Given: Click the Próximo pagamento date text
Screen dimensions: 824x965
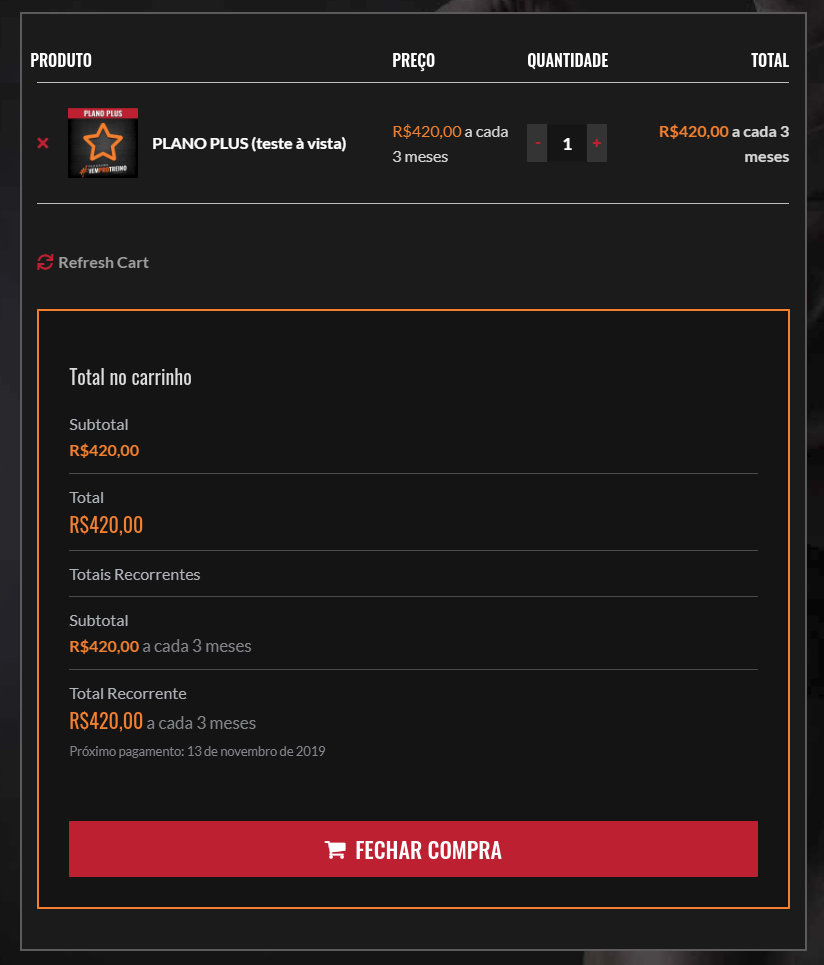Looking at the screenshot, I should [197, 751].
